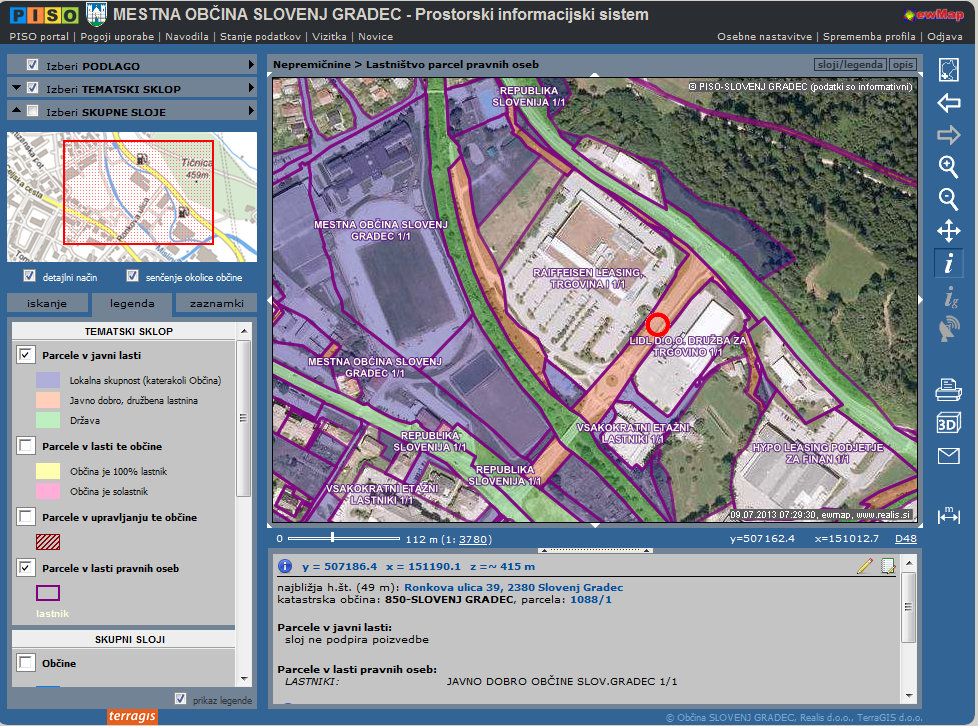Switch to the zaznamki tab
The height and width of the screenshot is (726, 978).
[216, 304]
